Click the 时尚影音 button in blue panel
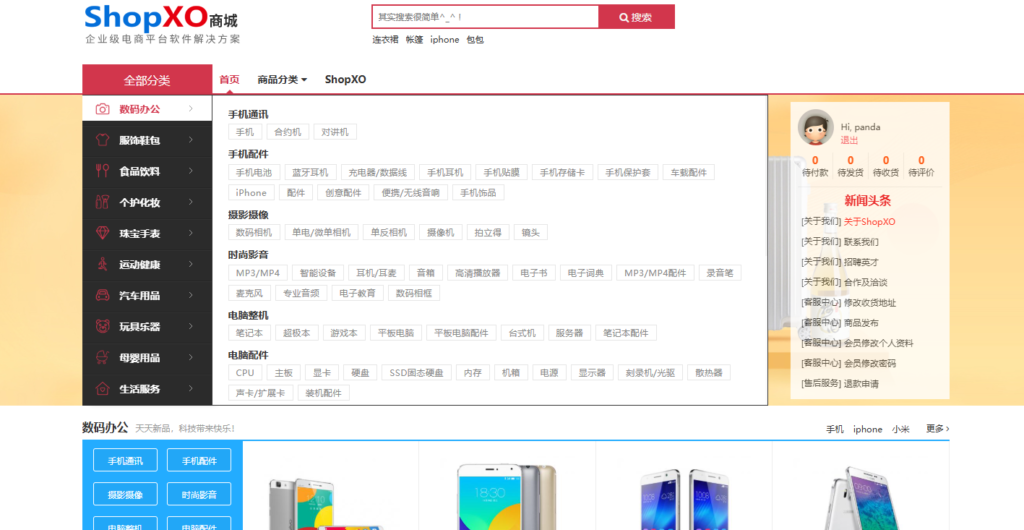Viewport: 1024px width, 530px height. [x=199, y=495]
